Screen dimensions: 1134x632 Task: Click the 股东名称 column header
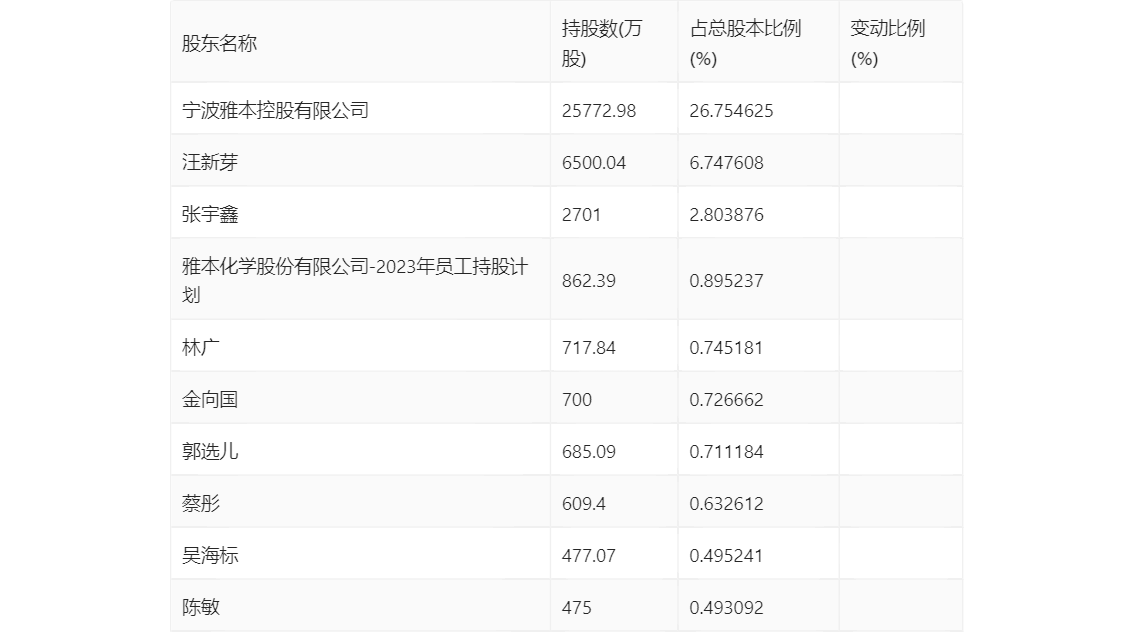click(x=219, y=43)
